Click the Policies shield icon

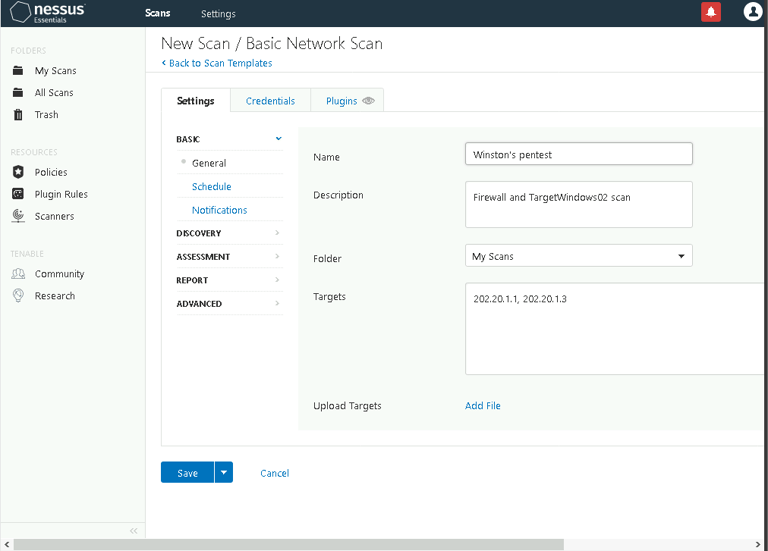(18, 172)
